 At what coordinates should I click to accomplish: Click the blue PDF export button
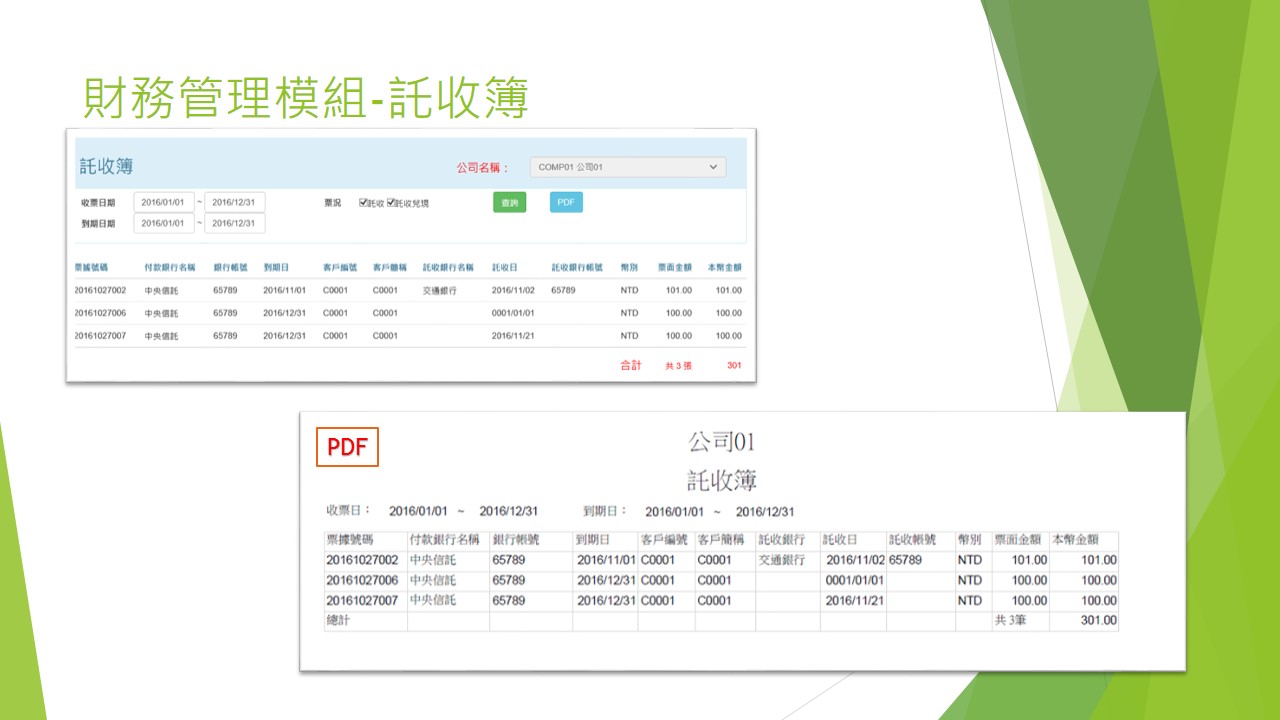pos(566,202)
